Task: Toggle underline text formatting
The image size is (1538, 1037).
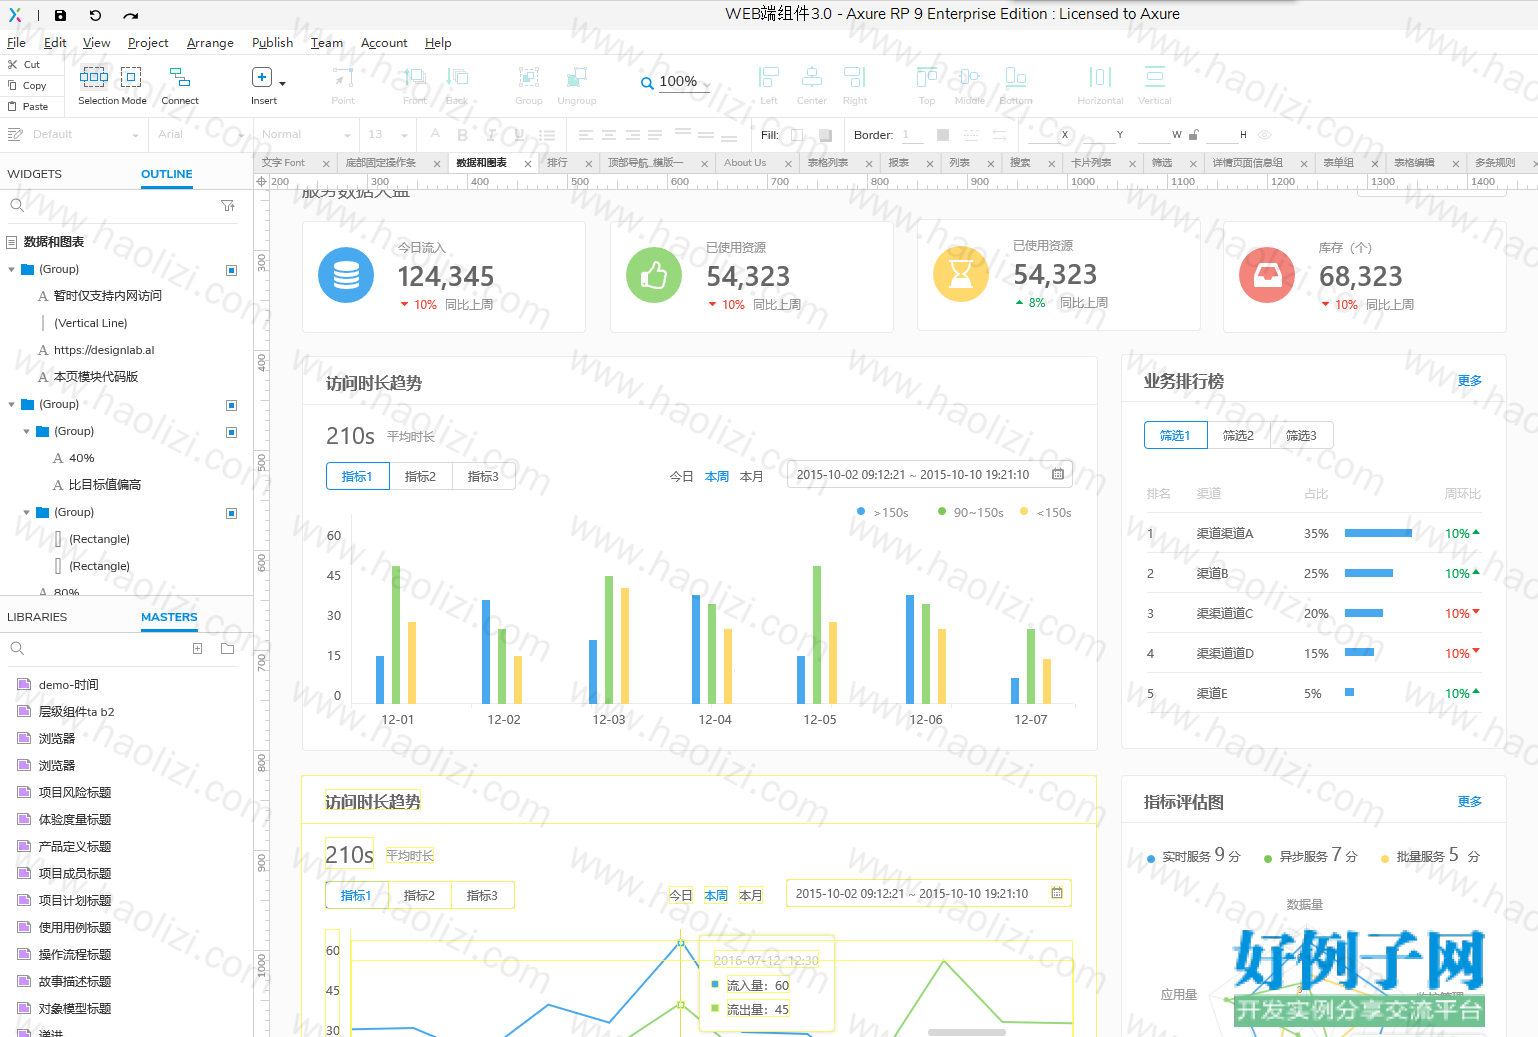Action: [518, 134]
